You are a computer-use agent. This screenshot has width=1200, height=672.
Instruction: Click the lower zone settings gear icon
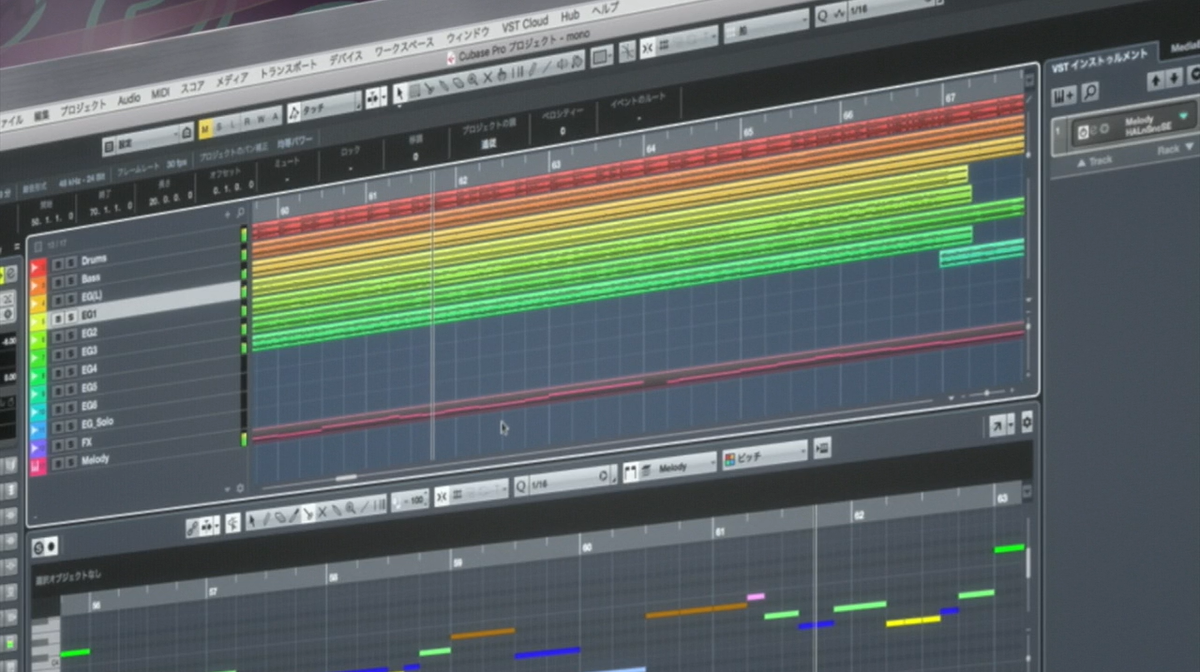1026,422
